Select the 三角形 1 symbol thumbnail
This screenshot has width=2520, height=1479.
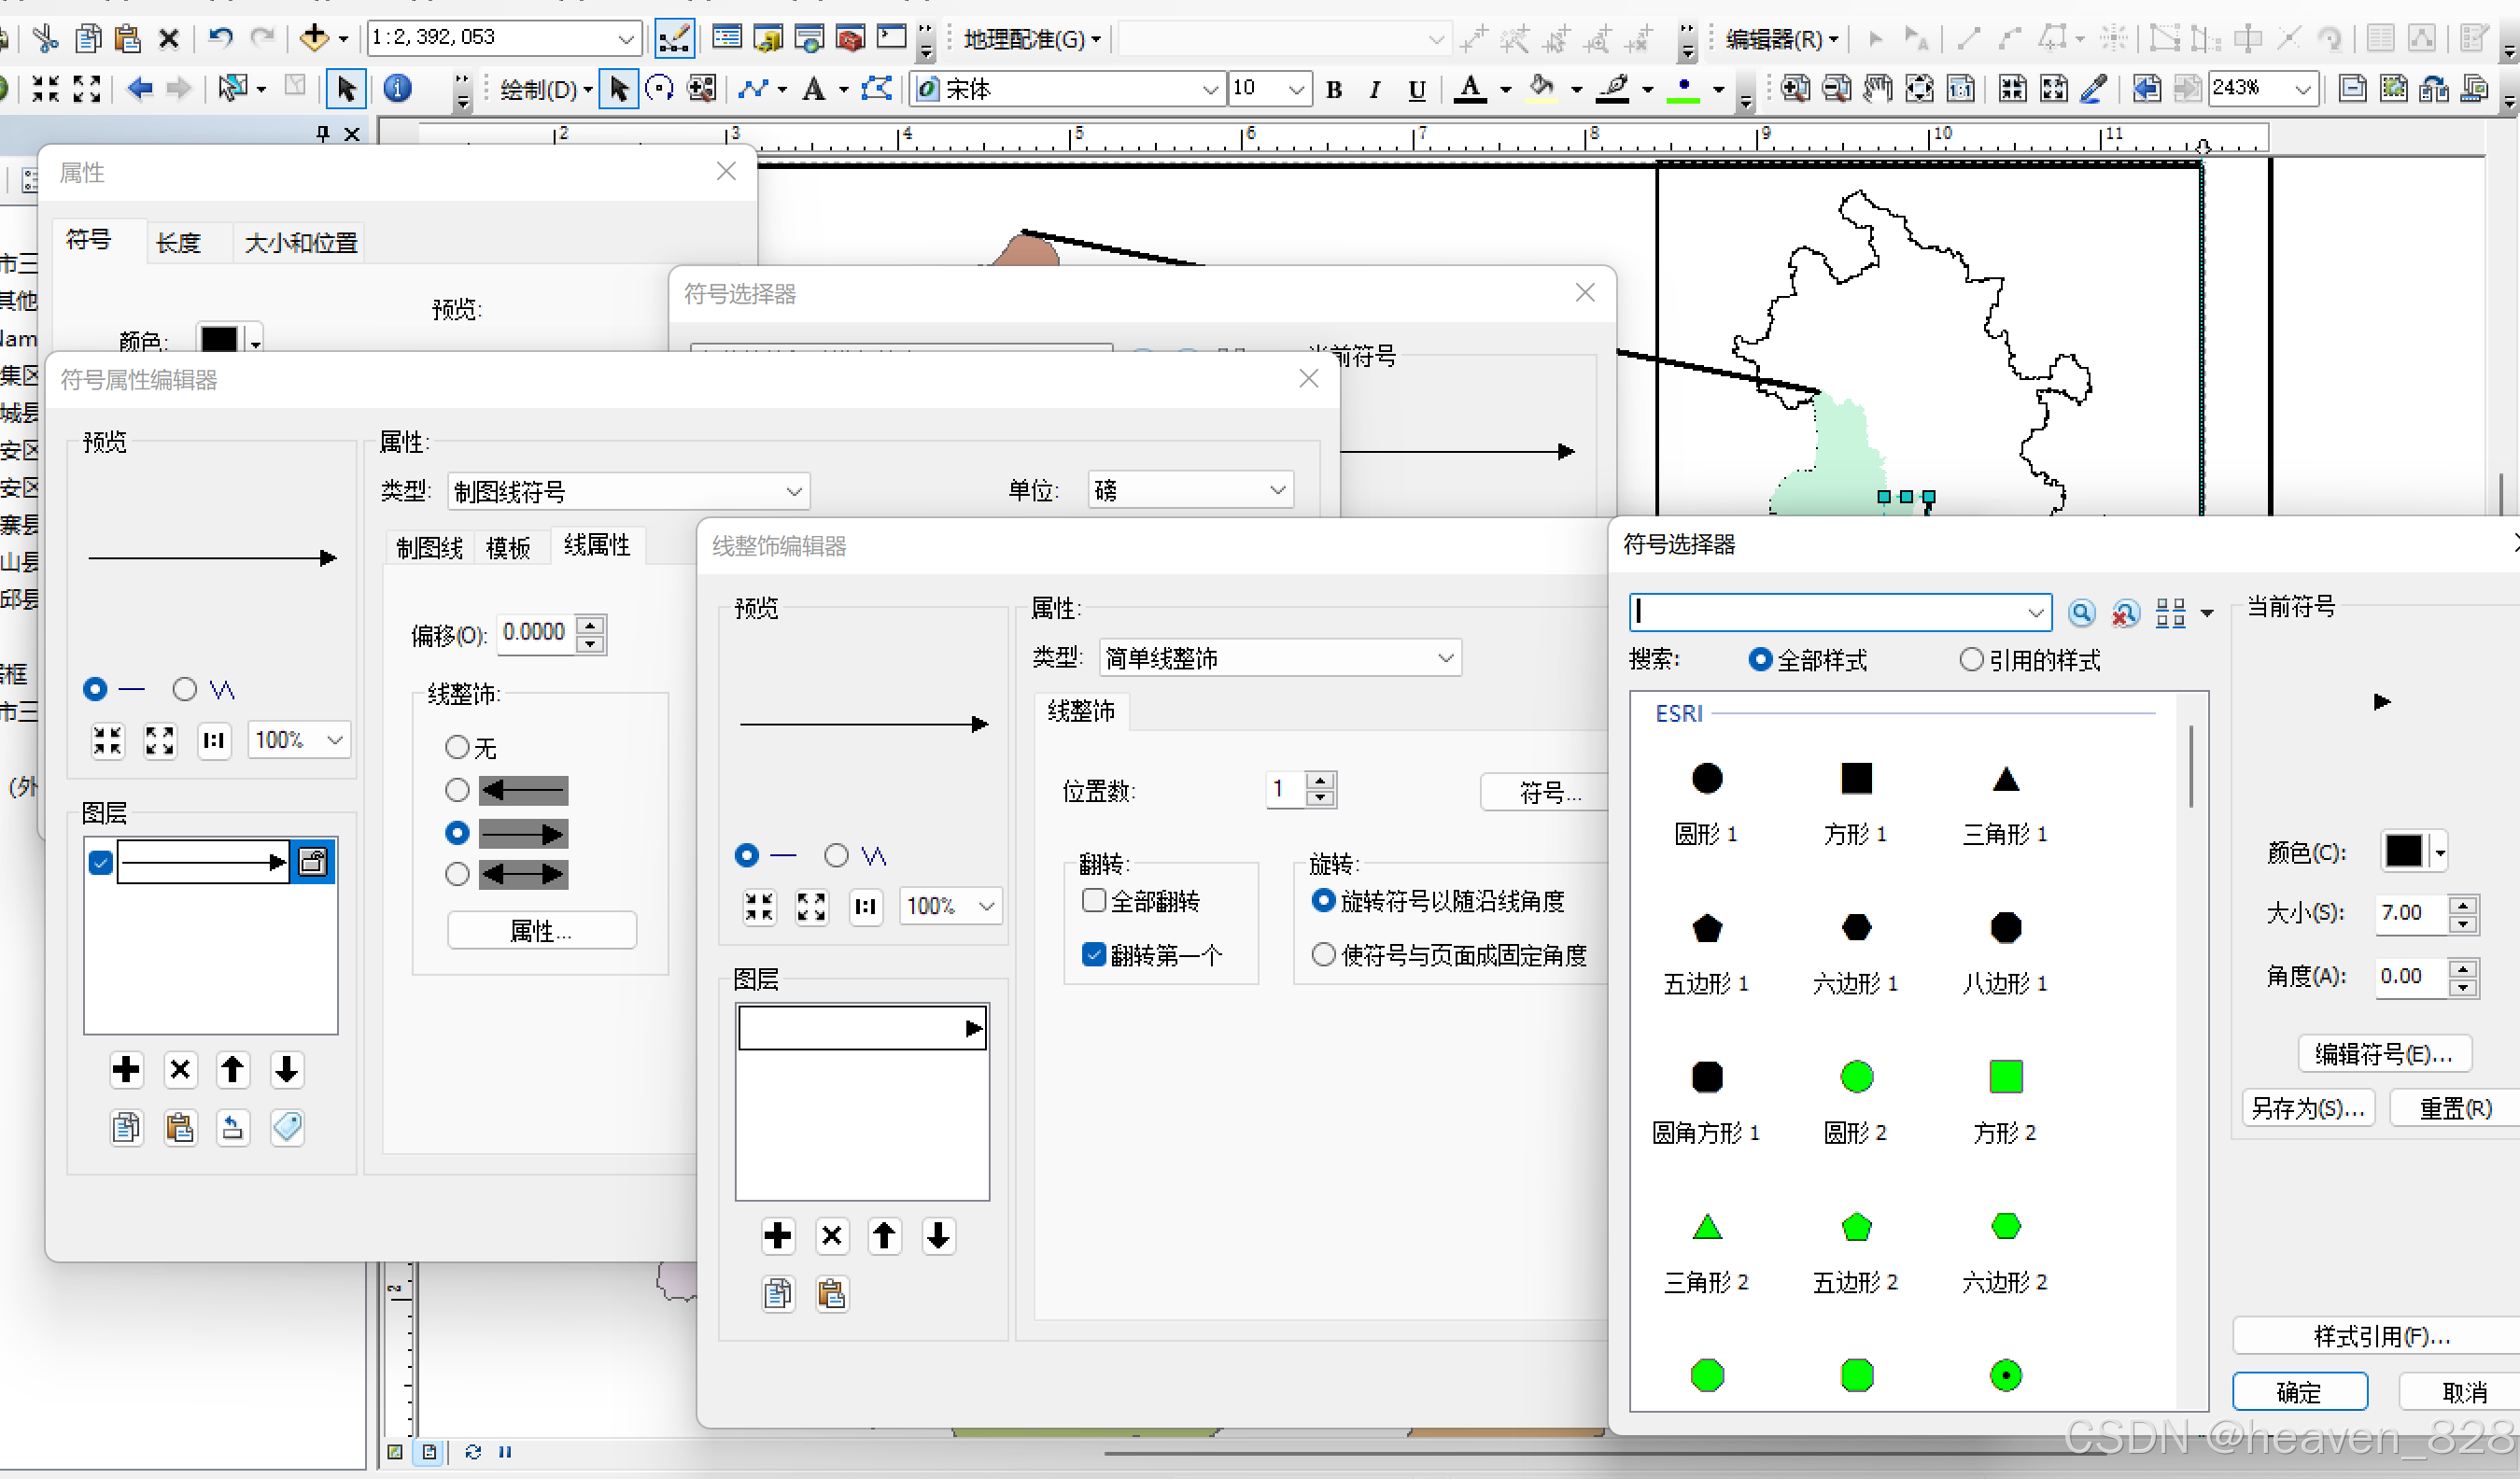[2005, 780]
